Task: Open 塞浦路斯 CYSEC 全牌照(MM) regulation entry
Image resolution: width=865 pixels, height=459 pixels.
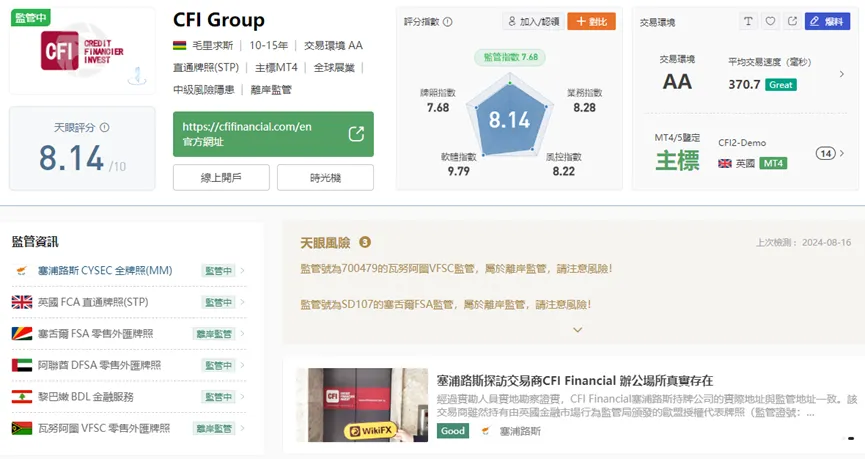Action: pyautogui.click(x=129, y=270)
